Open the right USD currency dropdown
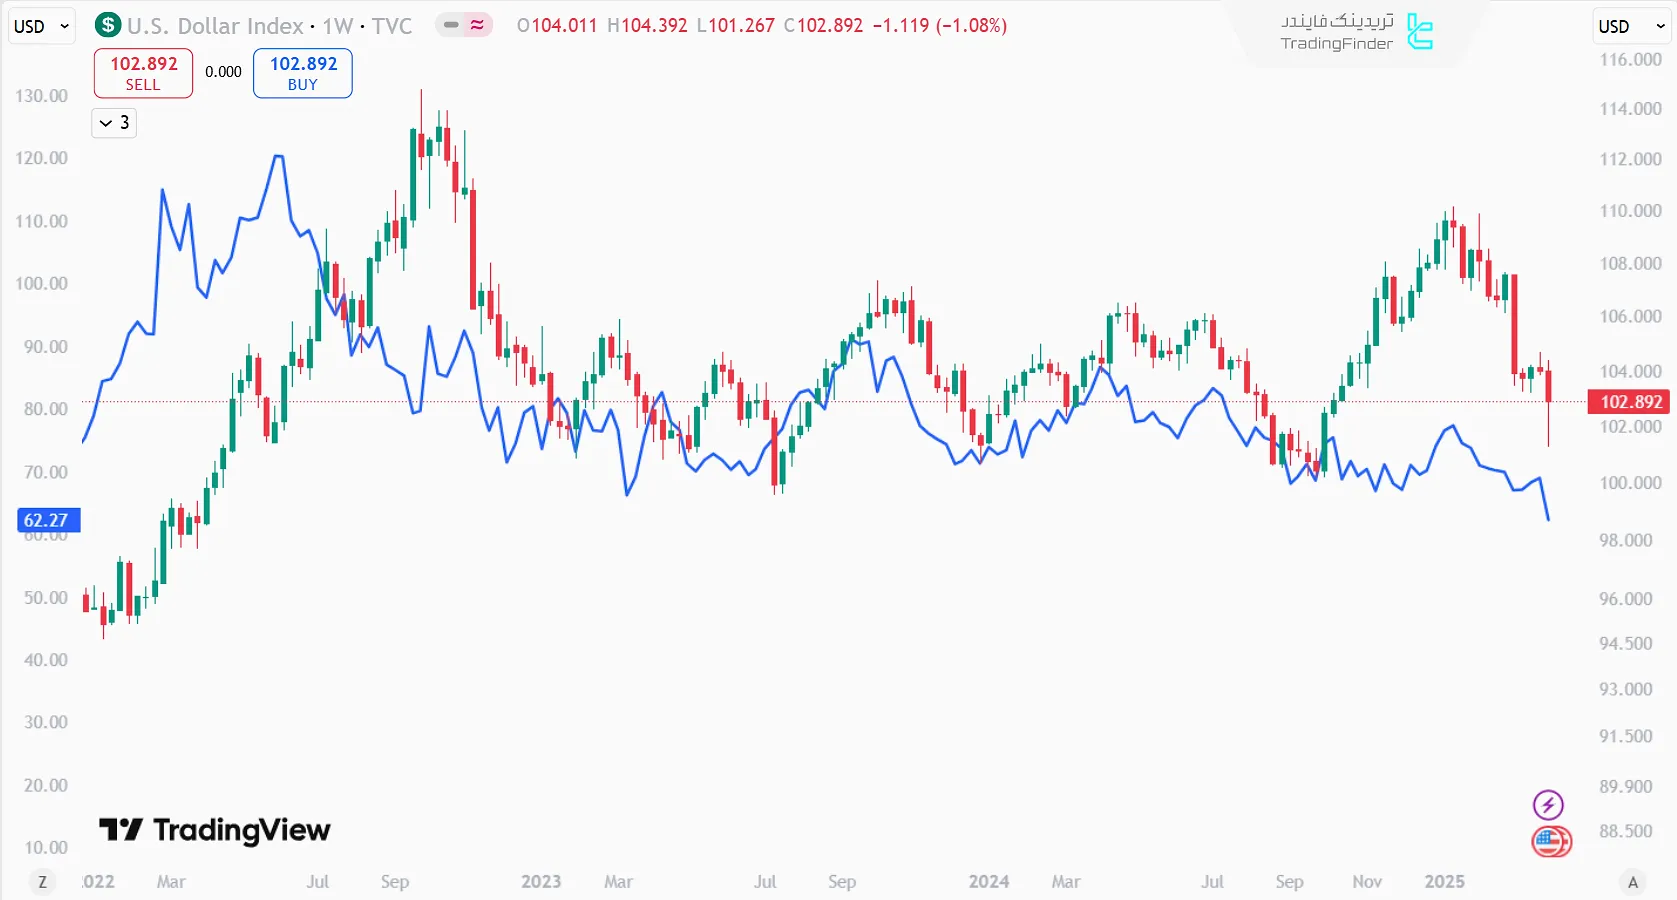This screenshot has width=1677, height=900. coord(1630,26)
